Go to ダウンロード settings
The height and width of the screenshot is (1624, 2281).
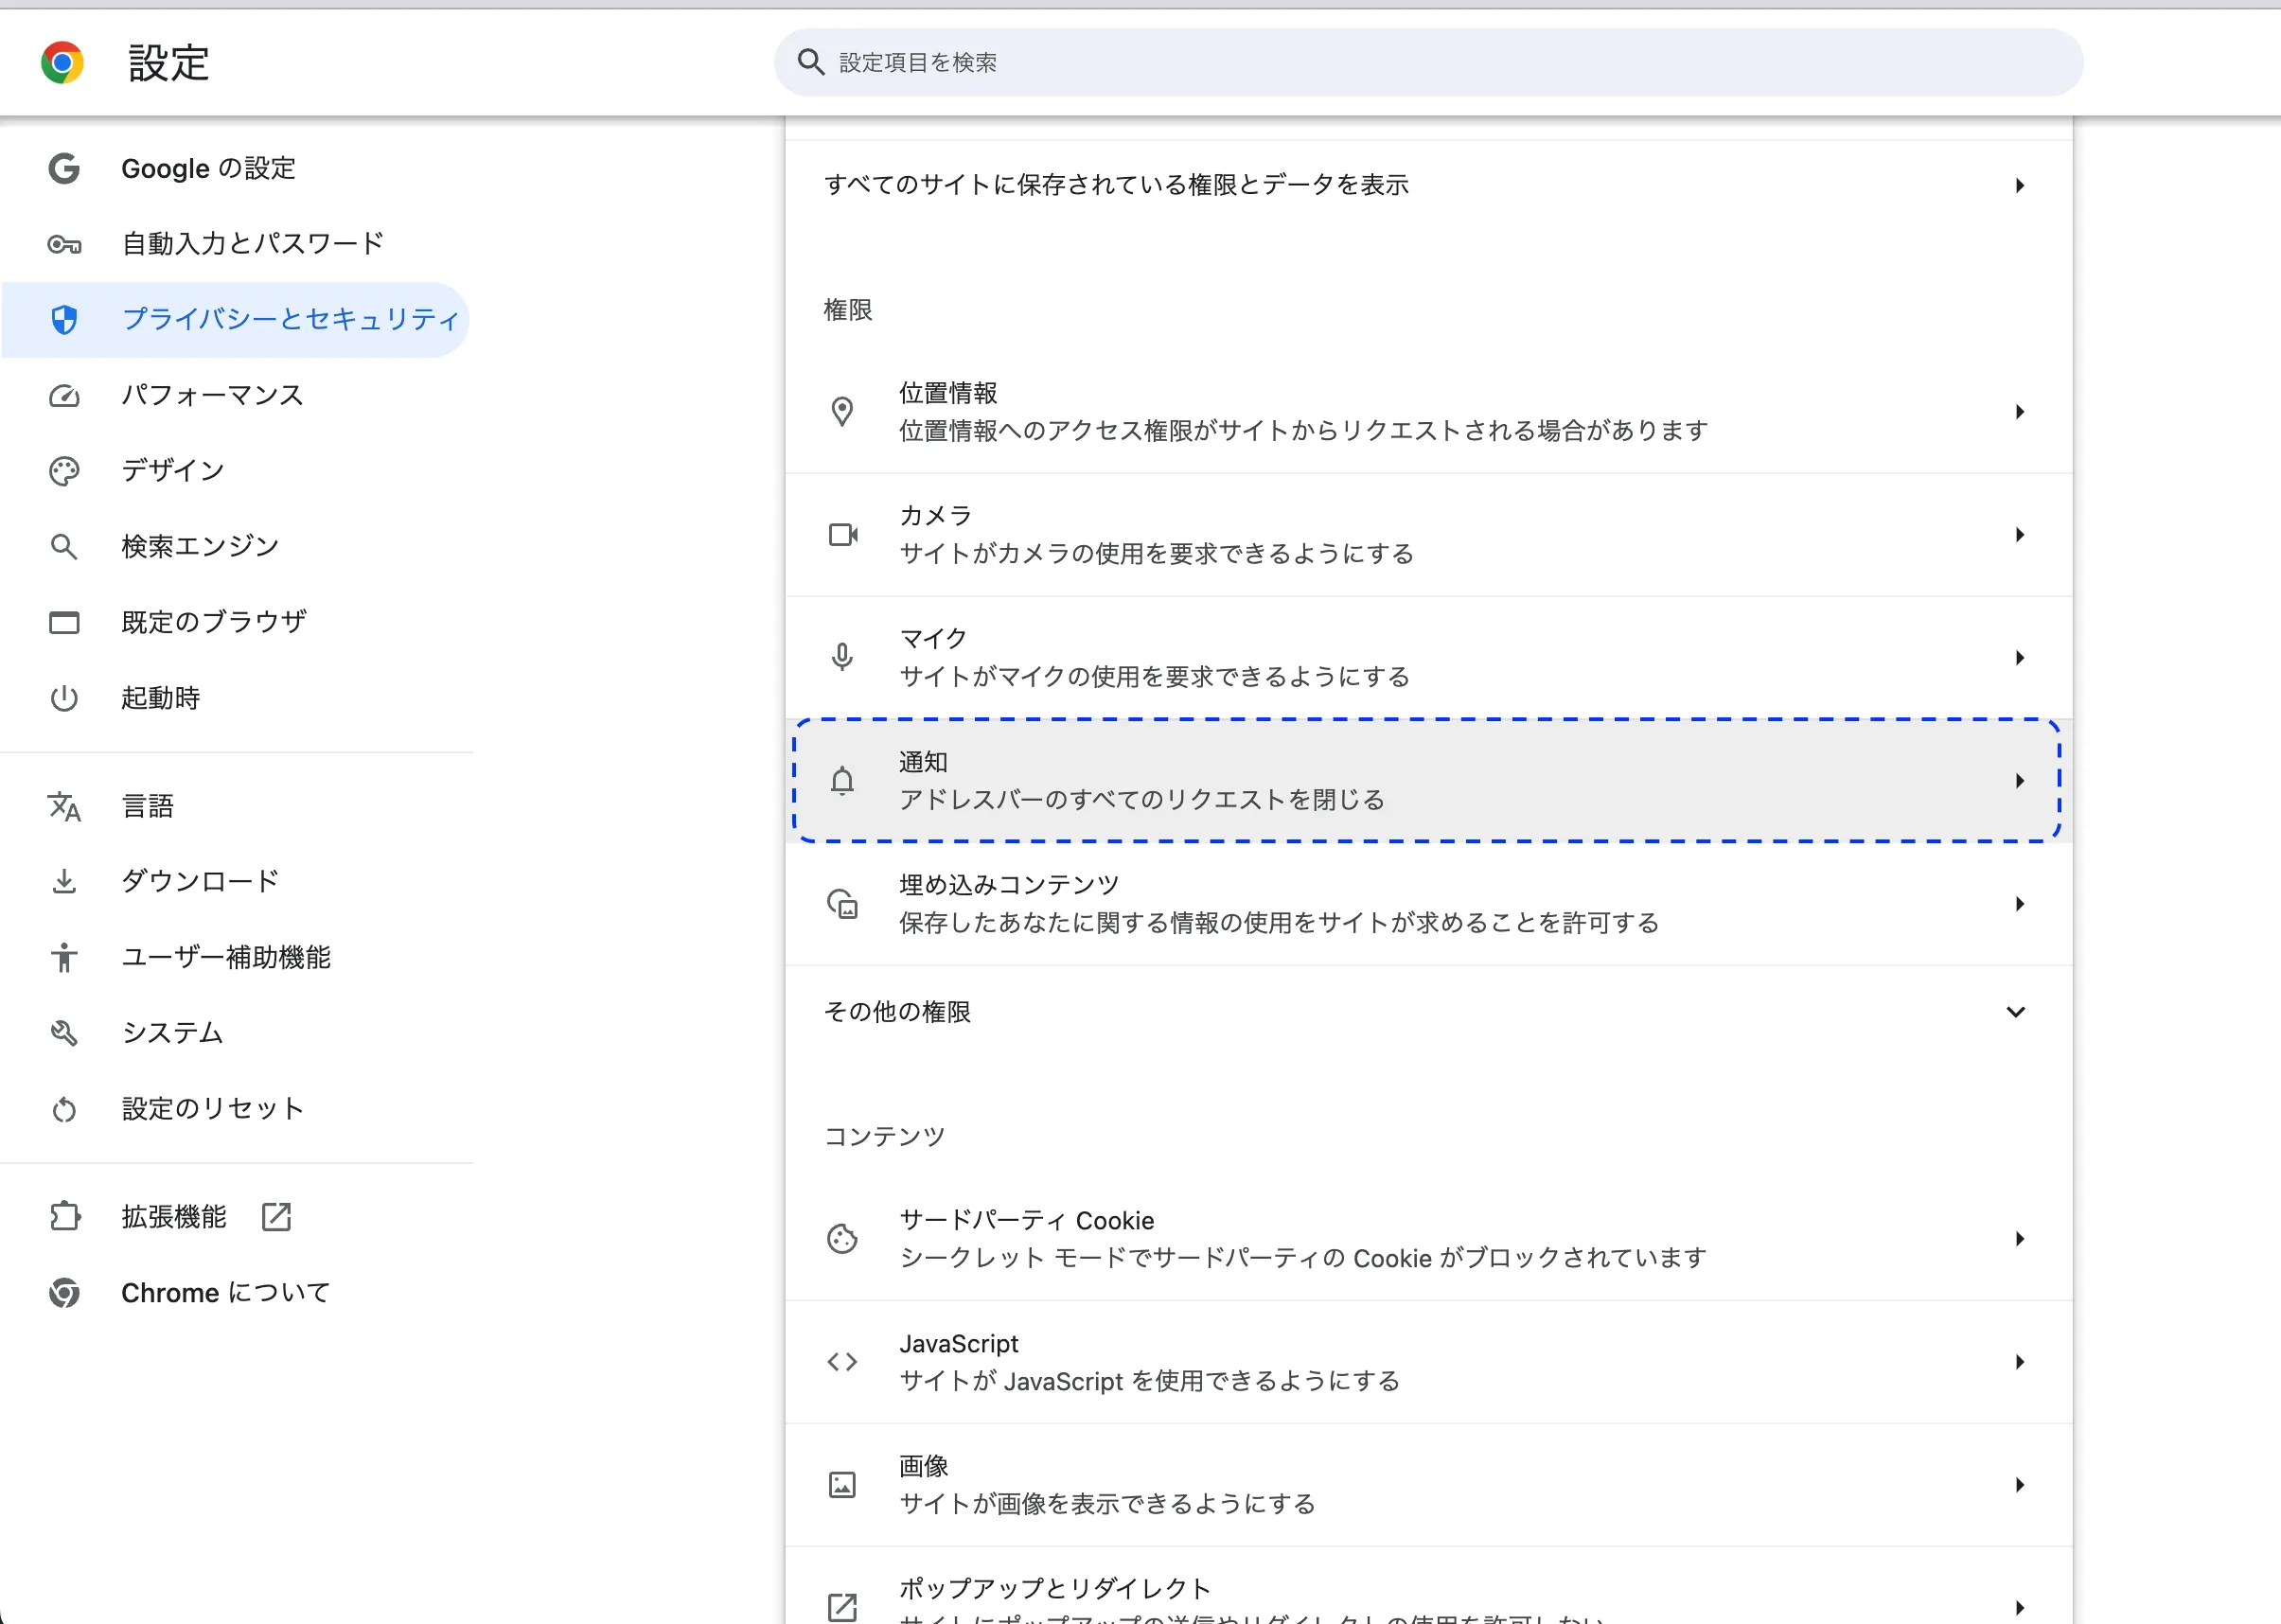(236, 882)
